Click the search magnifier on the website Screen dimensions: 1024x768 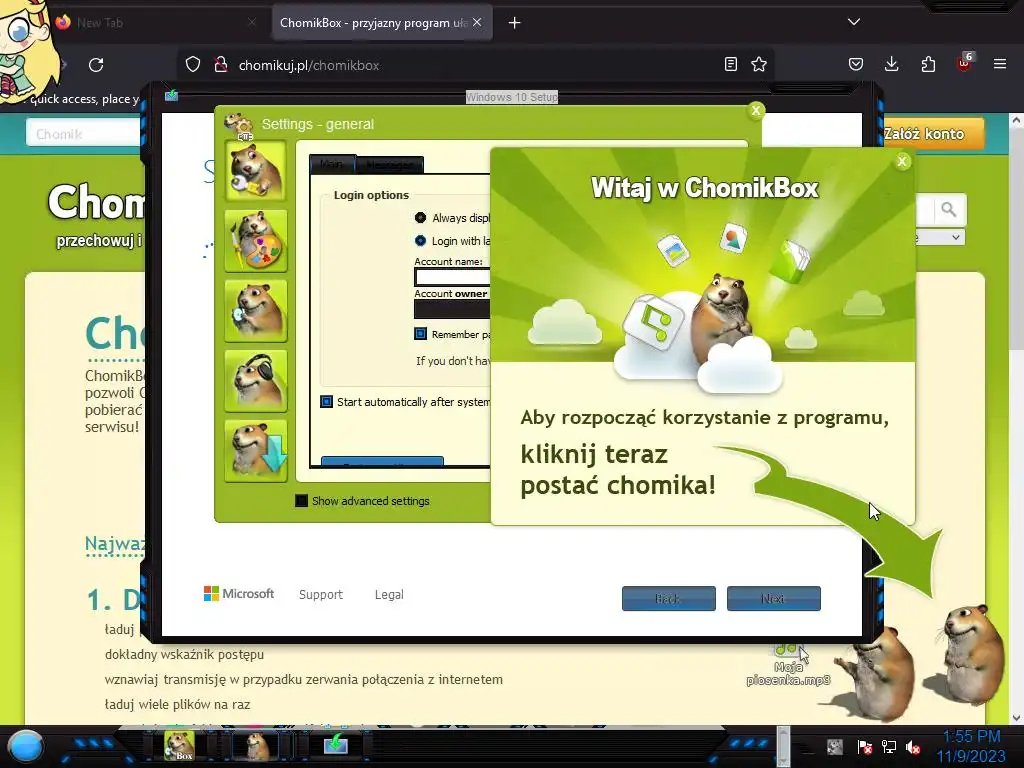948,210
